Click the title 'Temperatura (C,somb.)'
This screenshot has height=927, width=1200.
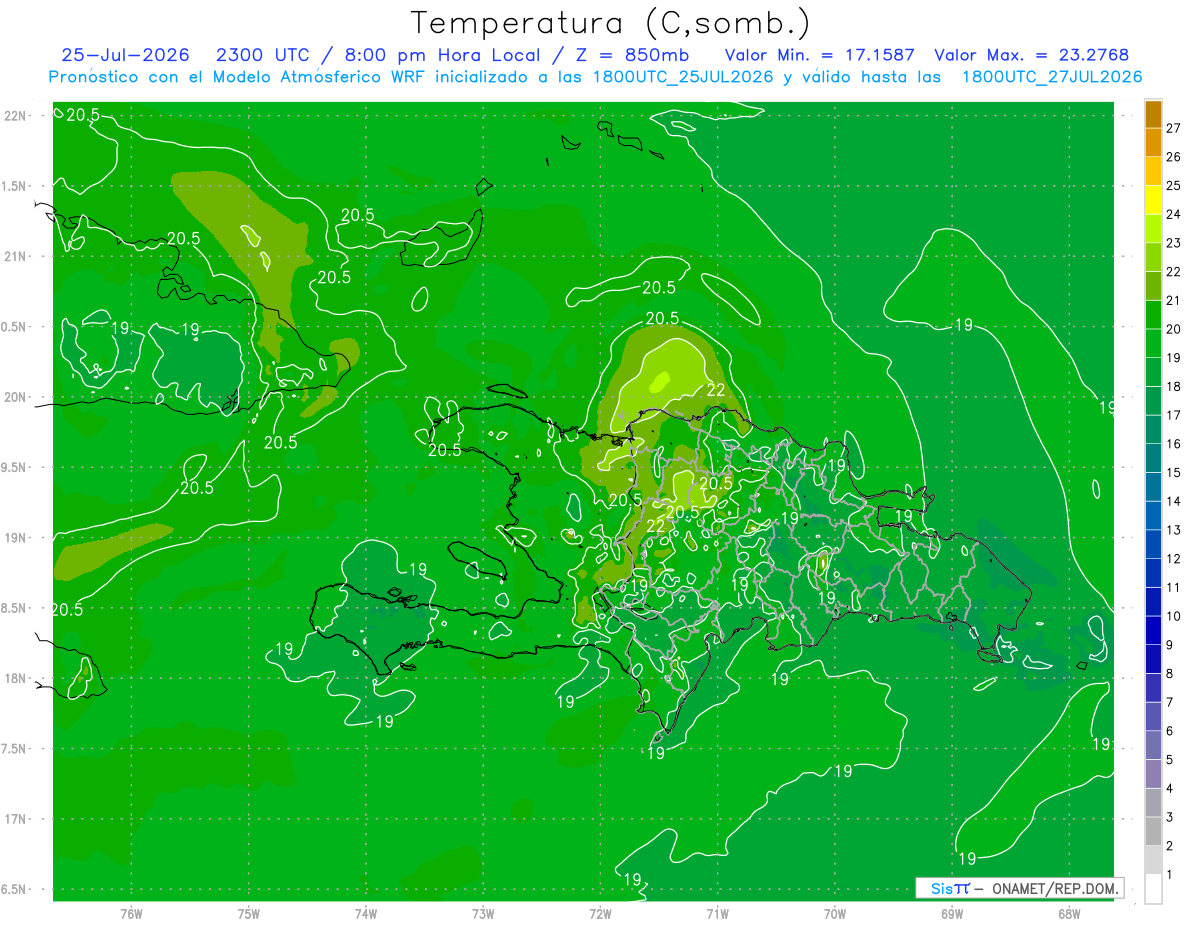point(610,23)
